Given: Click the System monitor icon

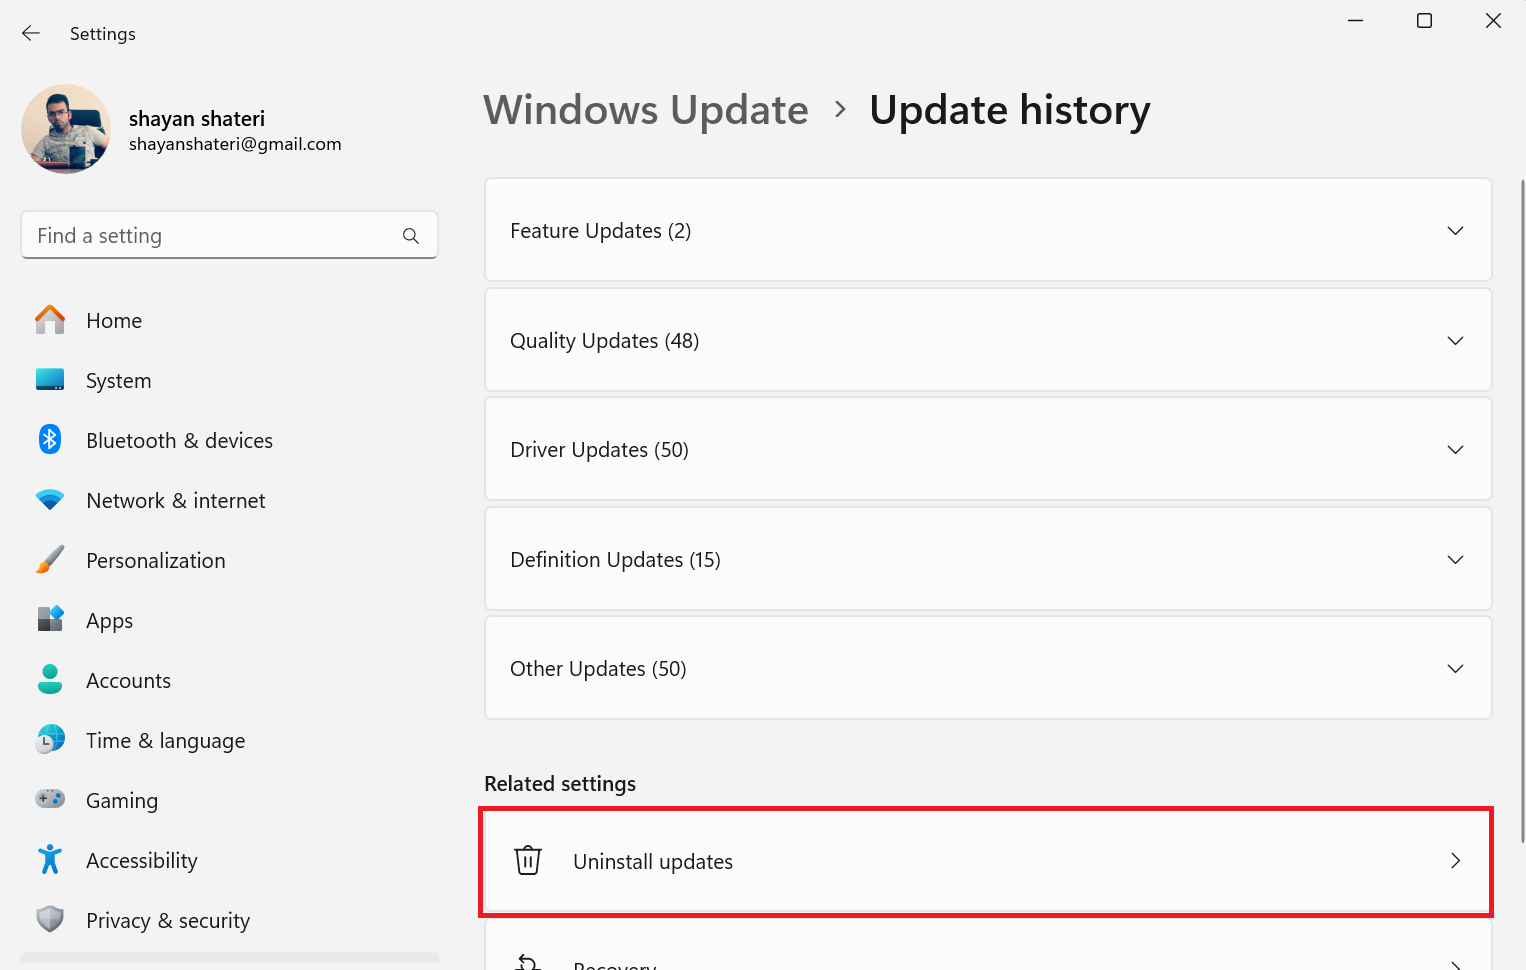Looking at the screenshot, I should (x=50, y=380).
